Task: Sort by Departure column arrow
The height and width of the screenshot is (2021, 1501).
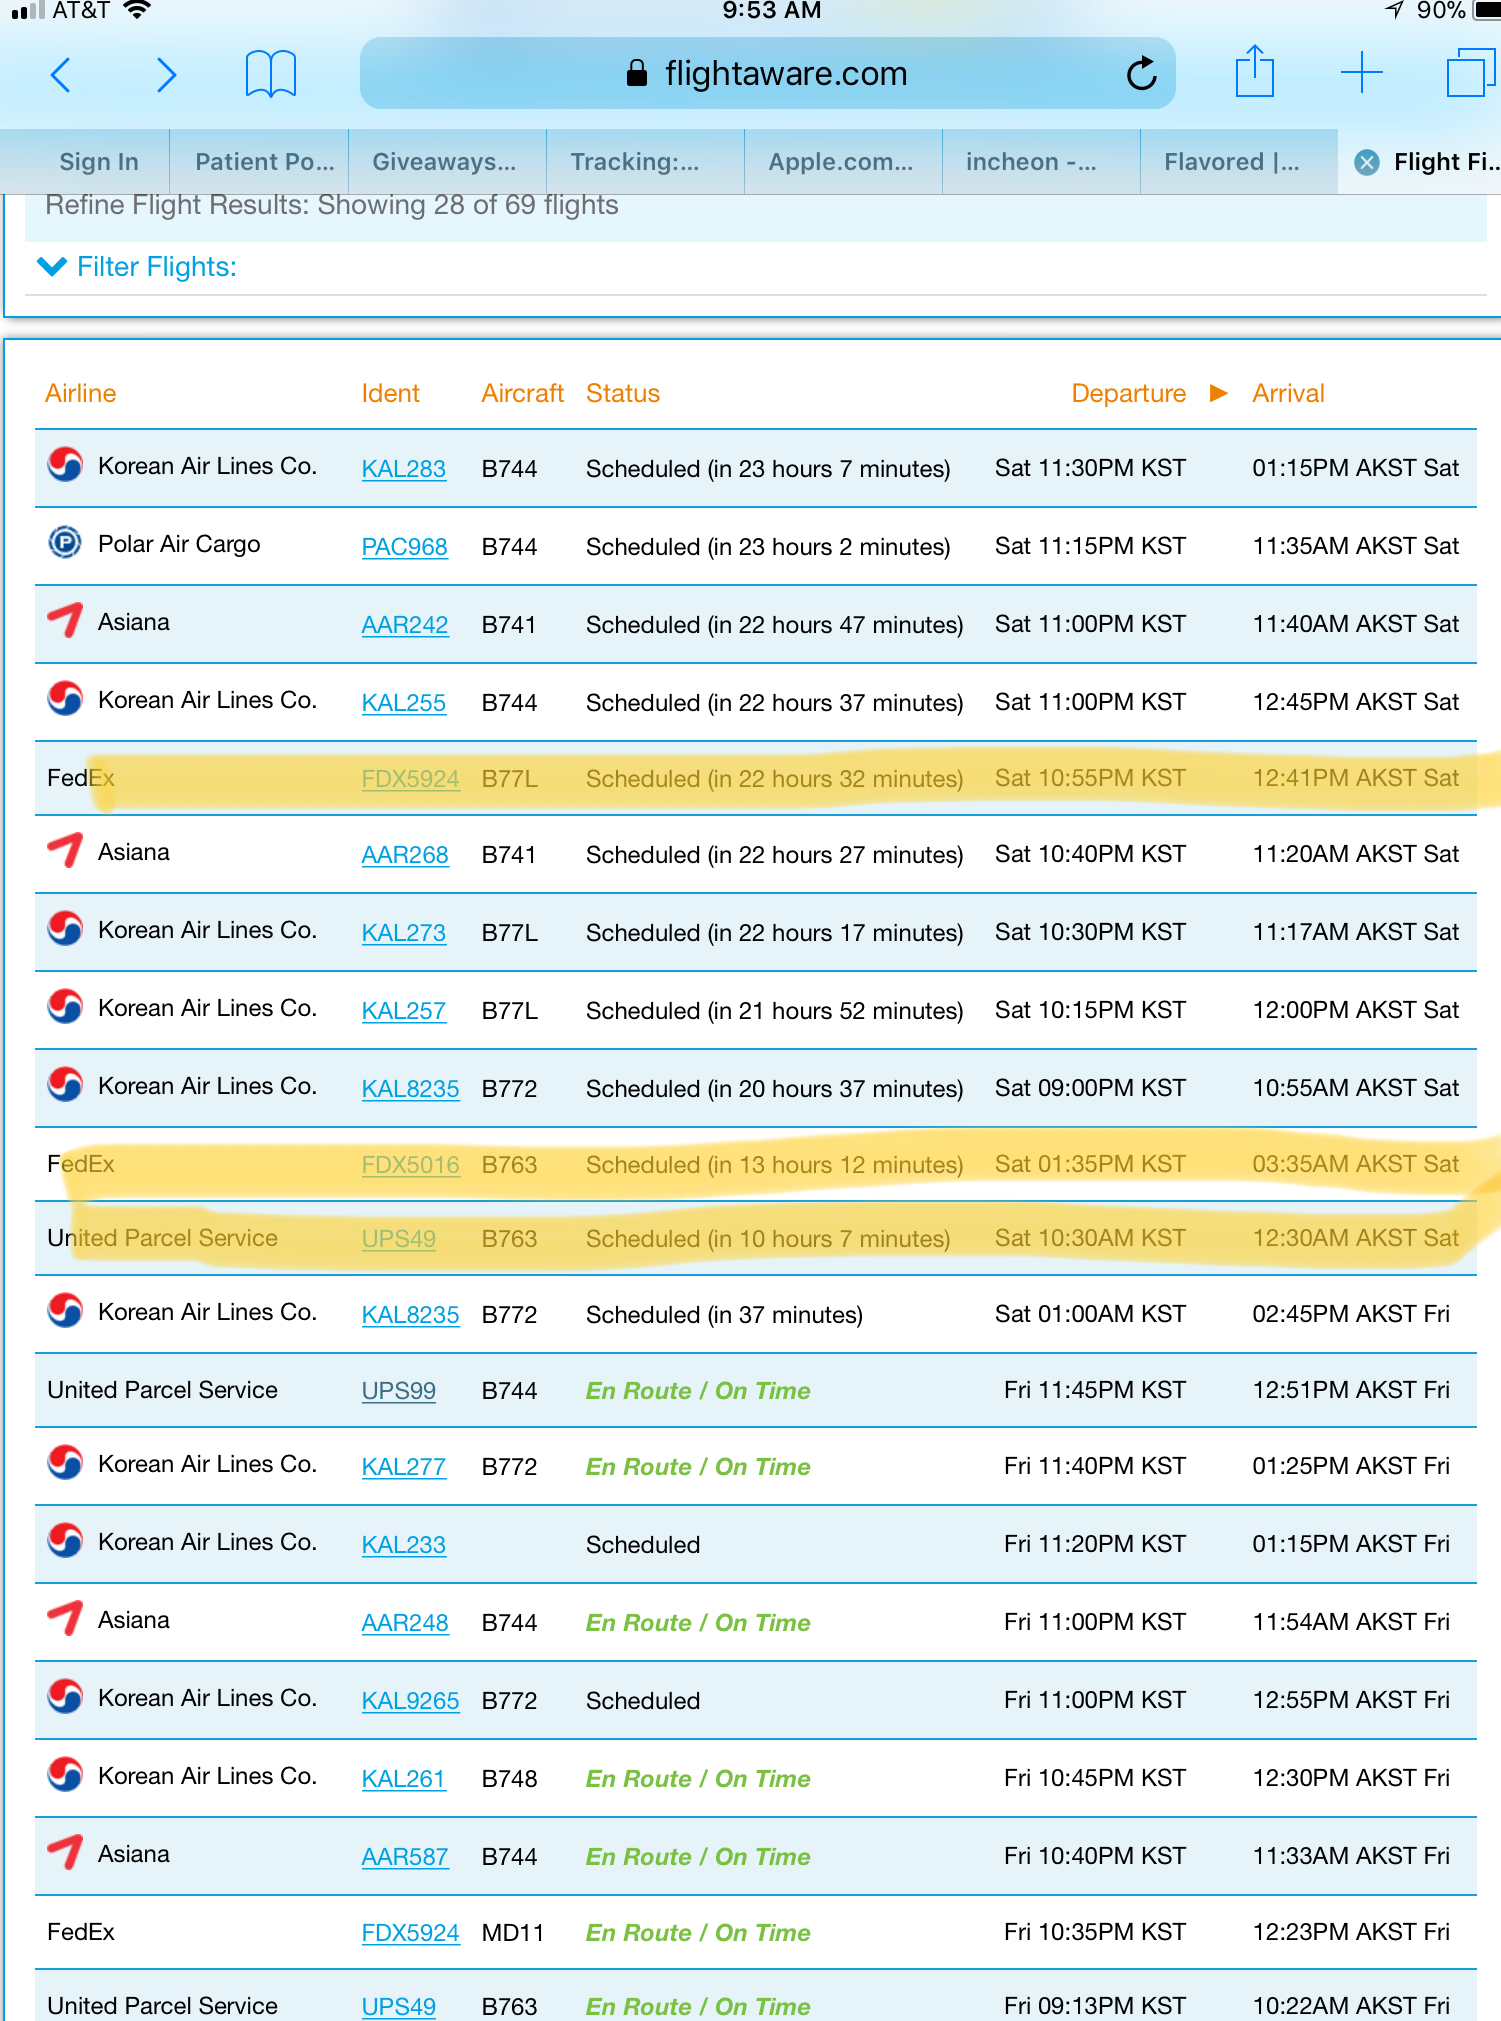Action: (1218, 393)
